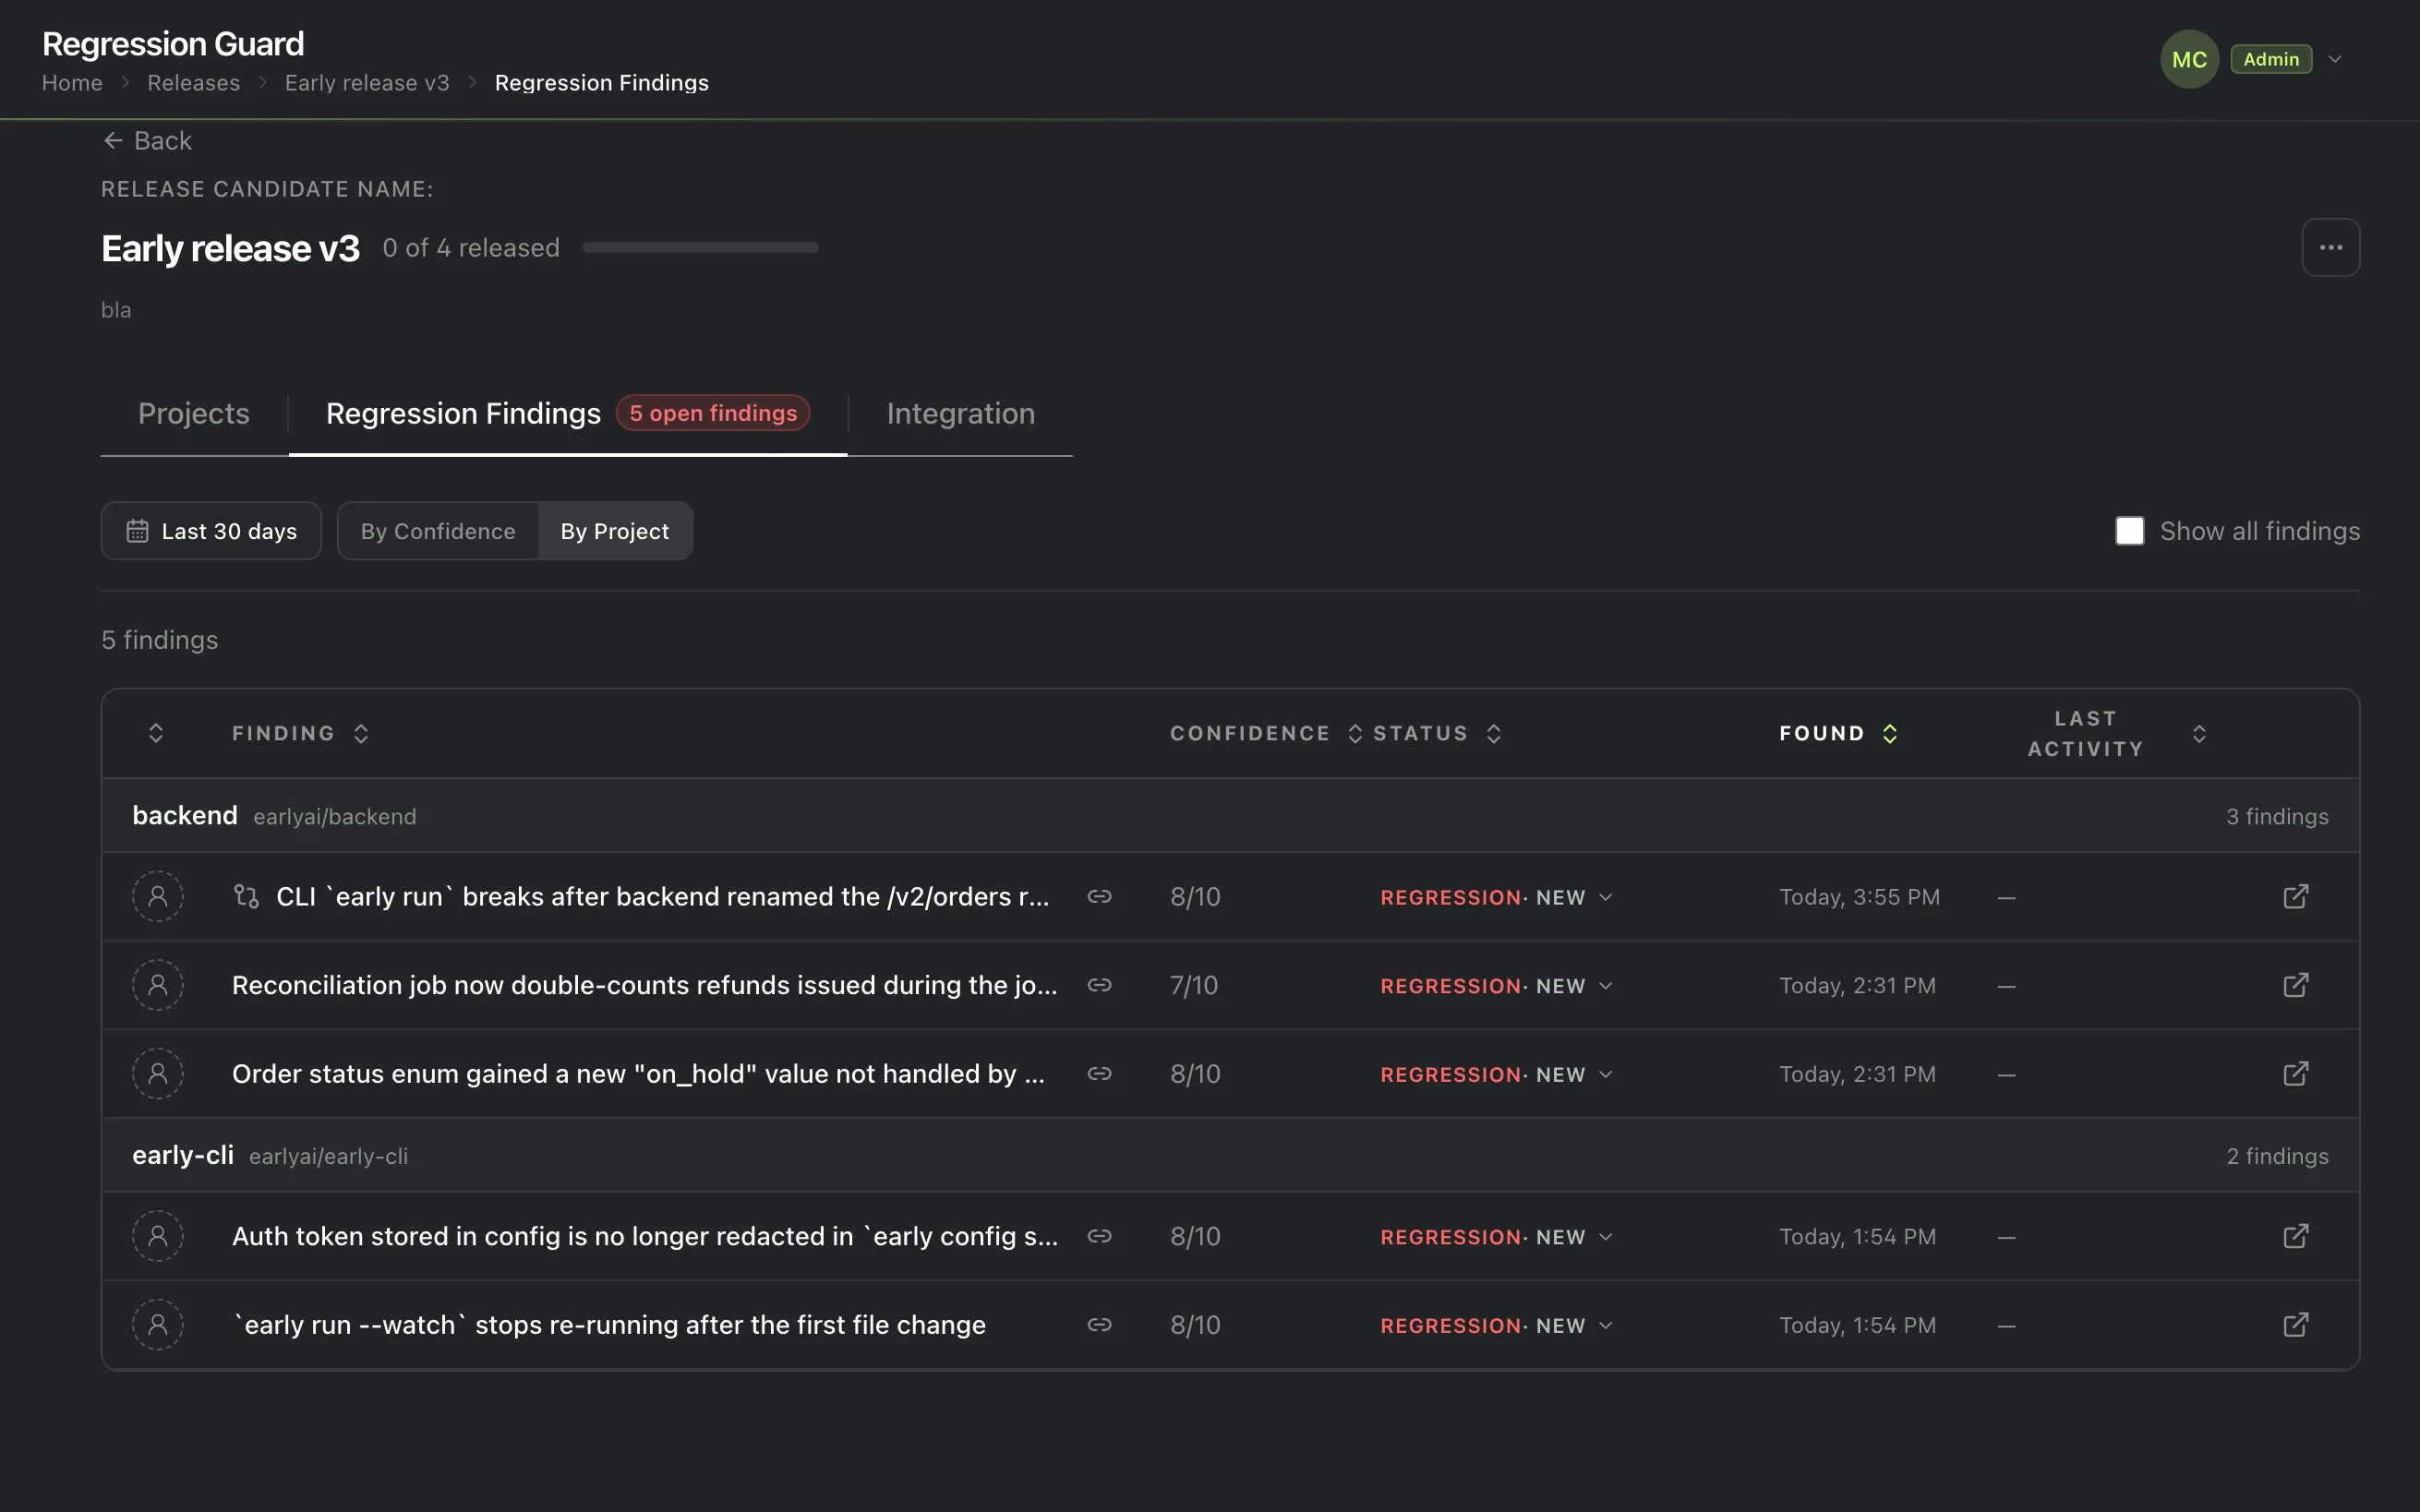Click 'Today, 3:55 PM' found time

pyautogui.click(x=1859, y=897)
